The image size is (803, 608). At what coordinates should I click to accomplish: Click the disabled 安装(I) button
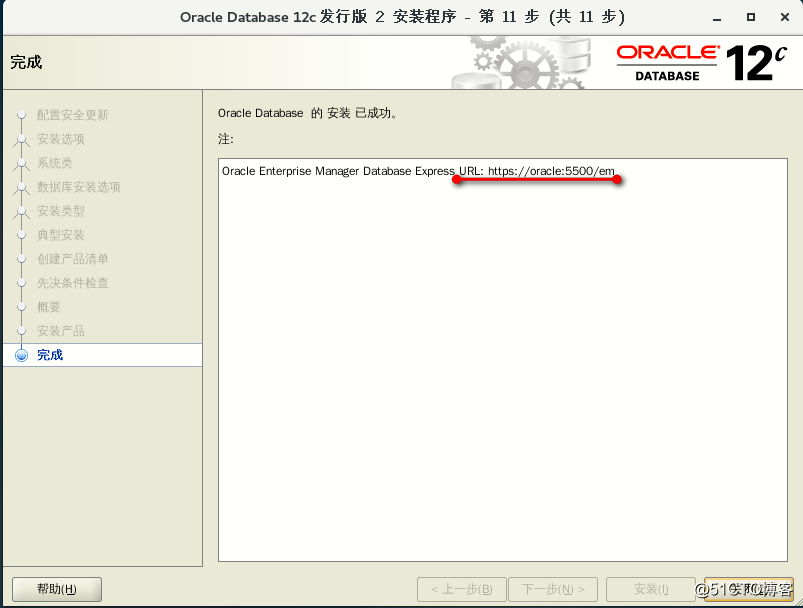point(650,589)
